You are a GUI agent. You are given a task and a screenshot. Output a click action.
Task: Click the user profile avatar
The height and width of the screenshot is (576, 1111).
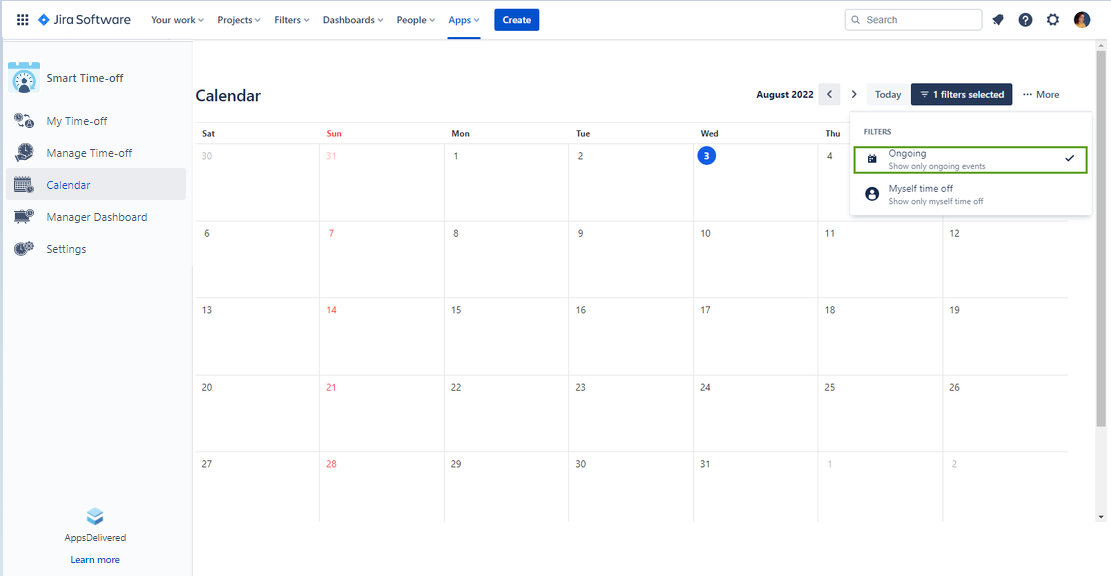1082,20
